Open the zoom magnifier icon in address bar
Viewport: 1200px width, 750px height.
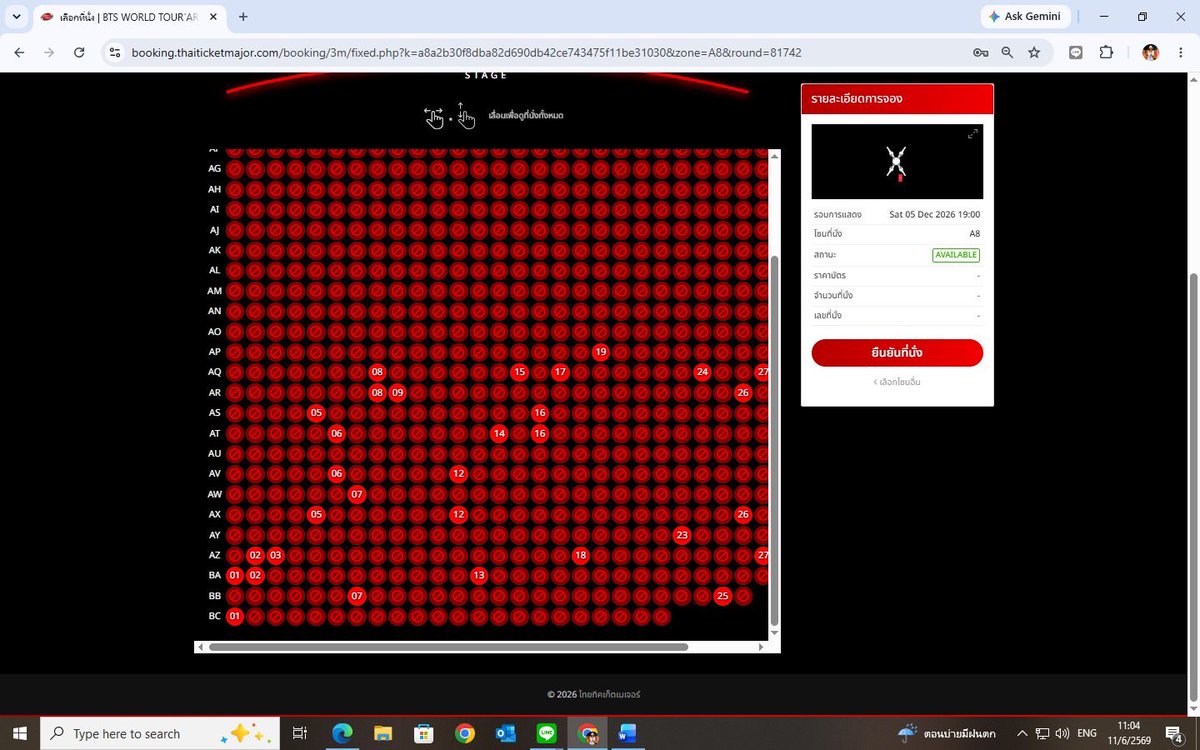(1007, 52)
